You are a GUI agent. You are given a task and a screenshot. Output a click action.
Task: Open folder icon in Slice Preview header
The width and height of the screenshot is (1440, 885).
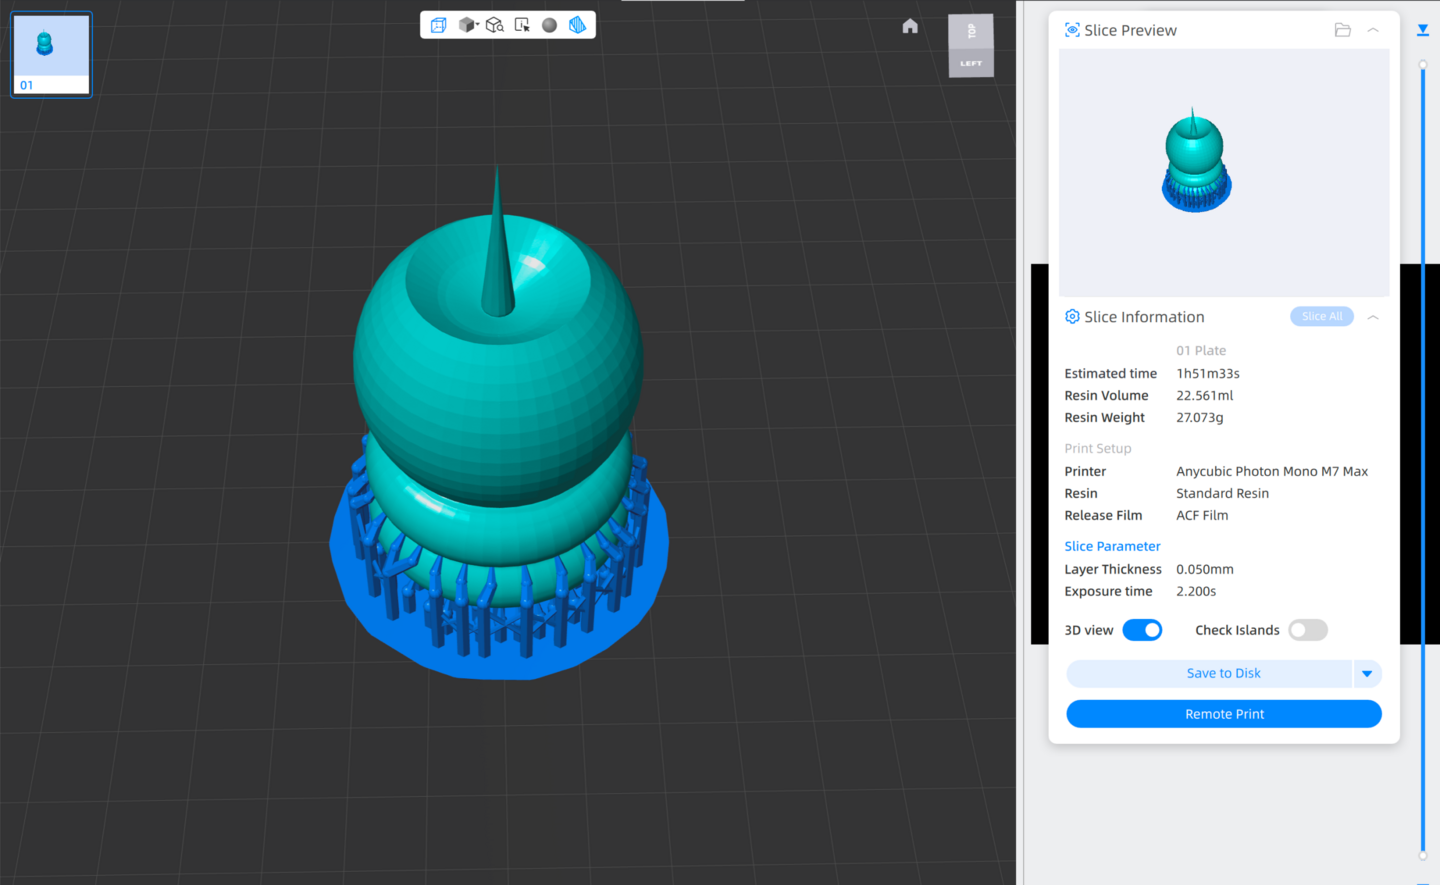point(1342,30)
